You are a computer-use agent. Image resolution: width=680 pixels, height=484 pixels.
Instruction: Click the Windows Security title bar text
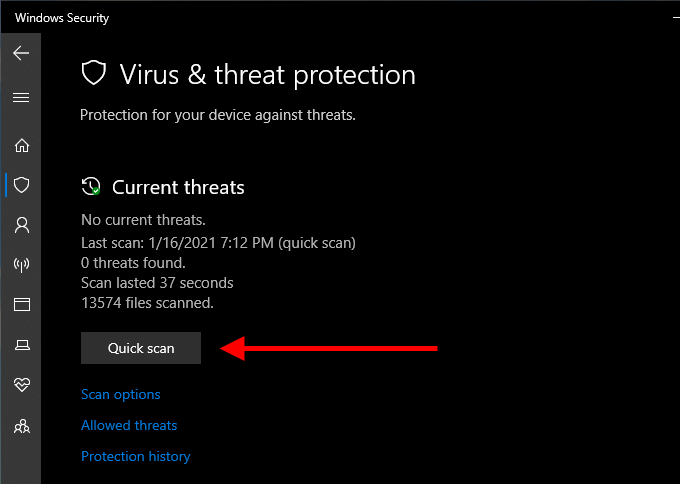pos(62,18)
